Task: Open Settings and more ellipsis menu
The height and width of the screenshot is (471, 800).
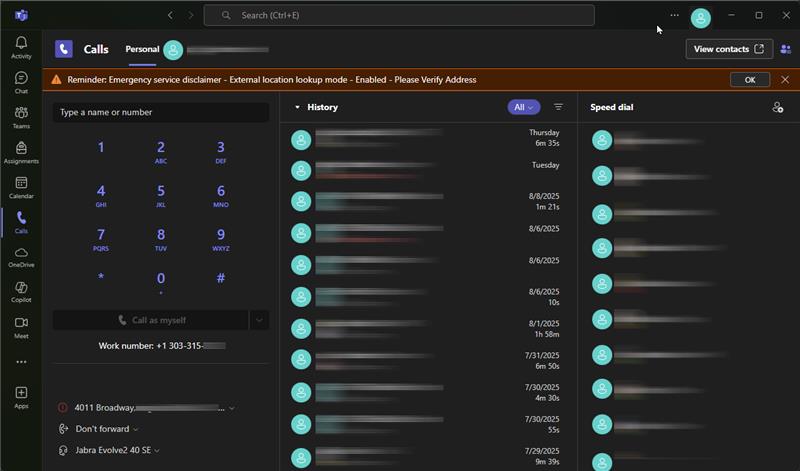Action: point(674,15)
